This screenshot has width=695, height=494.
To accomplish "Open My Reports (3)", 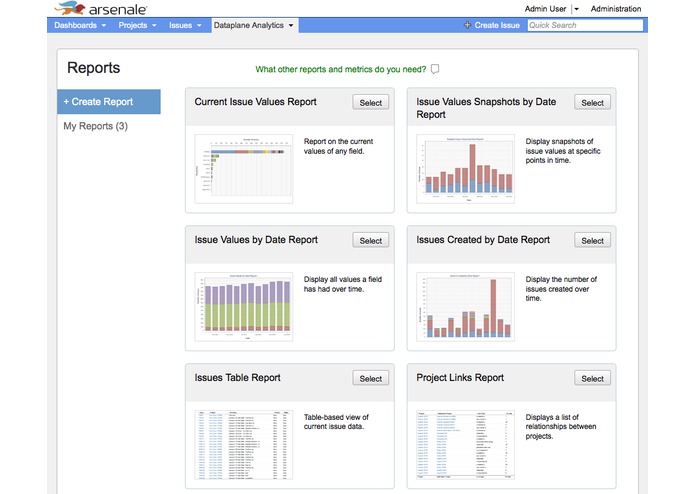I will (96, 126).
